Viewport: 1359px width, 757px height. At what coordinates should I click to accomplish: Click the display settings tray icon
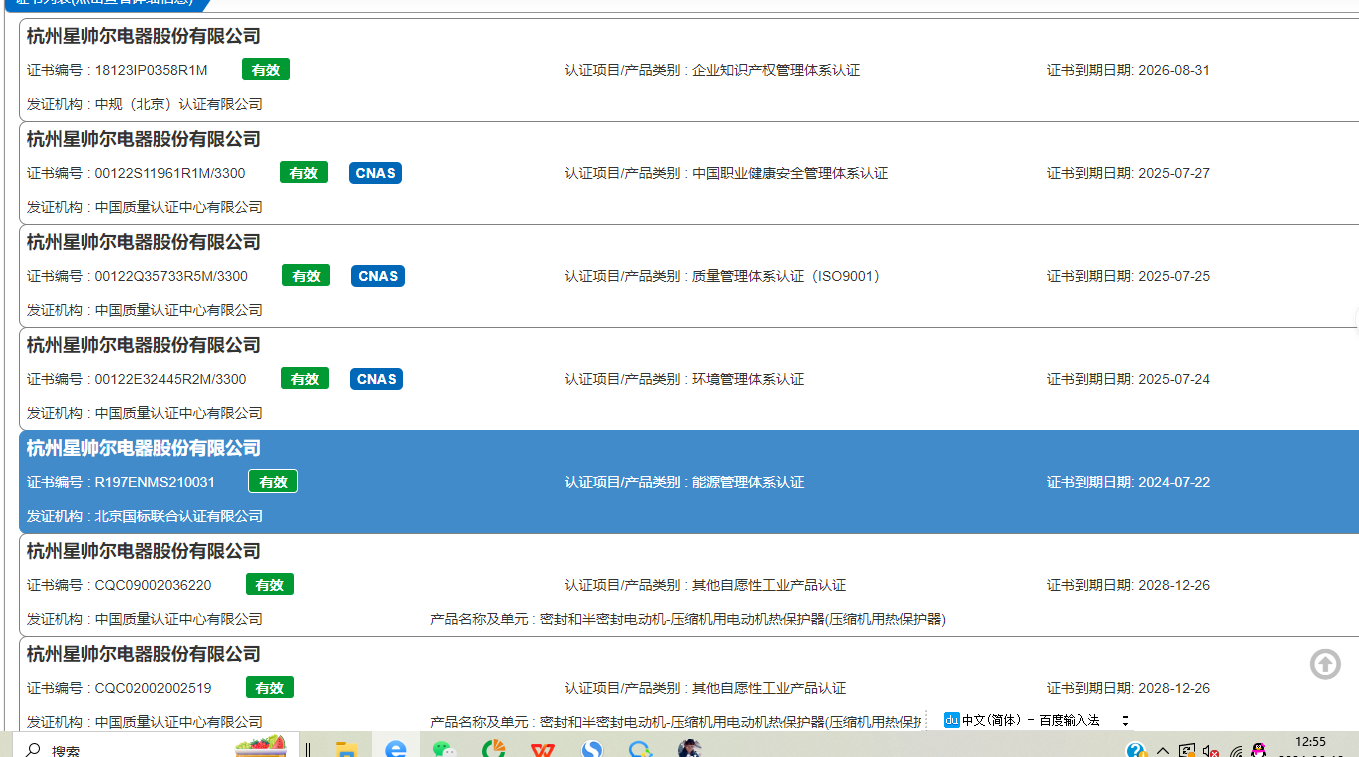click(1187, 750)
